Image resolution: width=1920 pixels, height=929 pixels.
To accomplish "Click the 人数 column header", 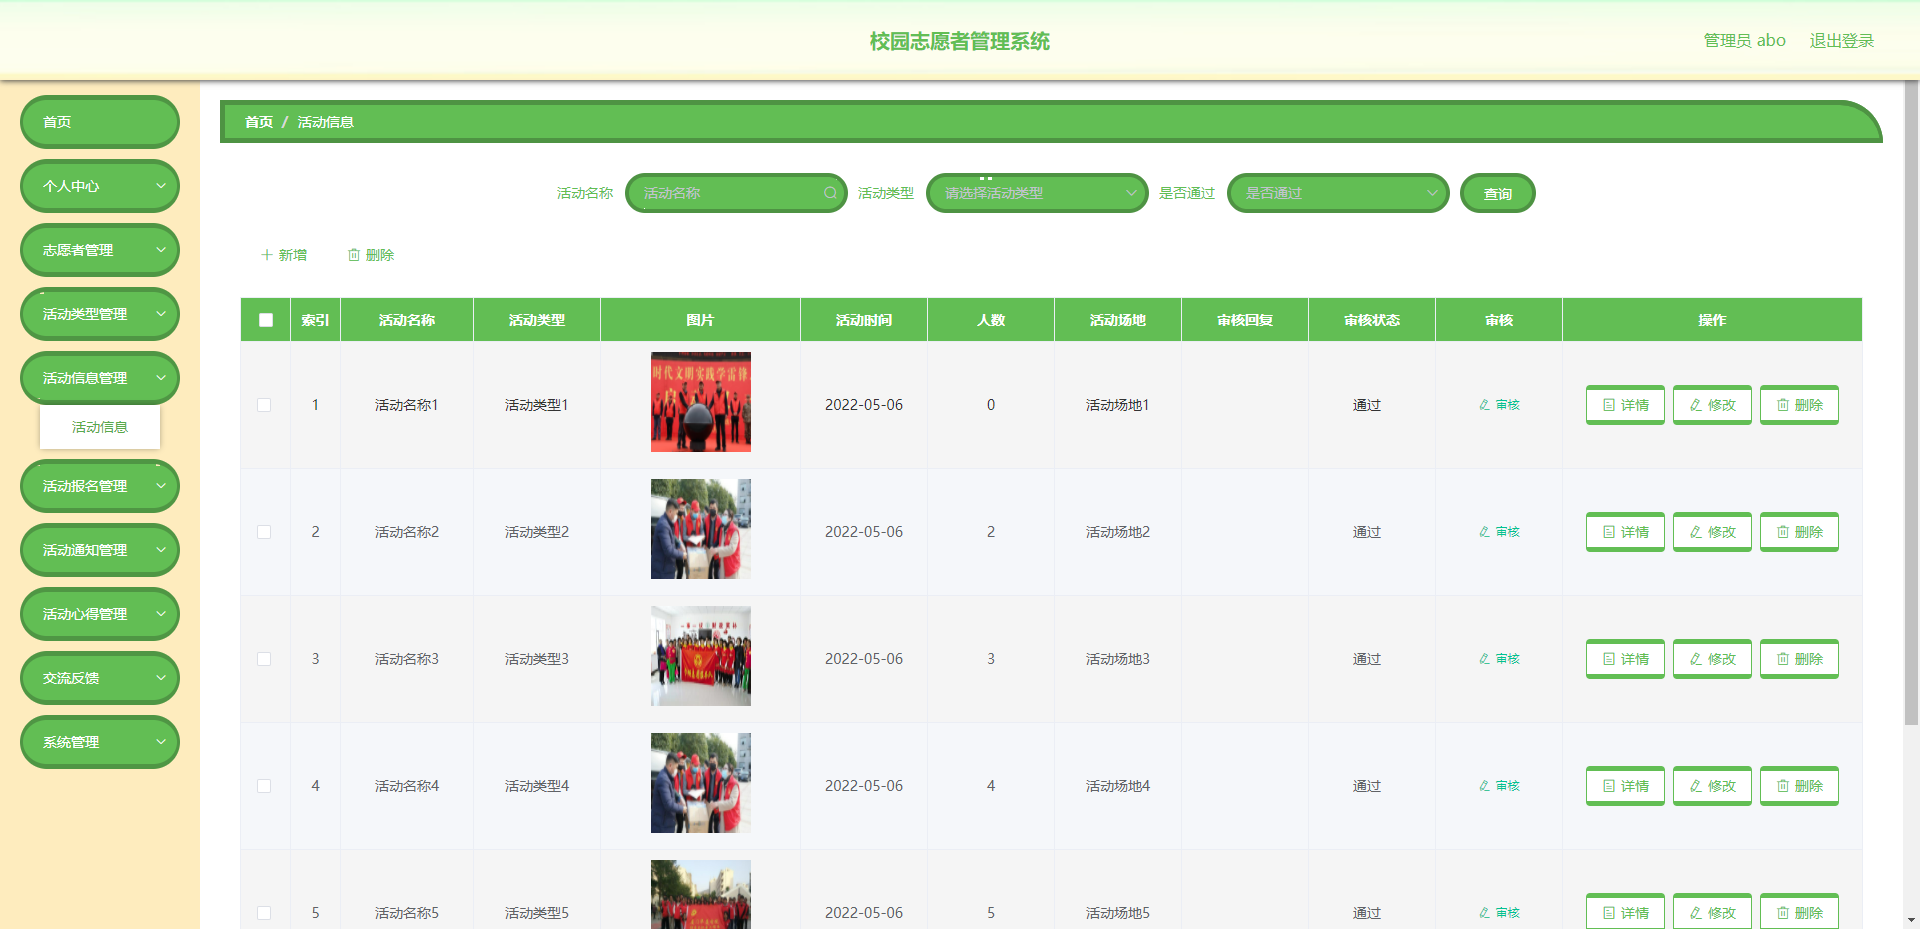I will click(991, 320).
